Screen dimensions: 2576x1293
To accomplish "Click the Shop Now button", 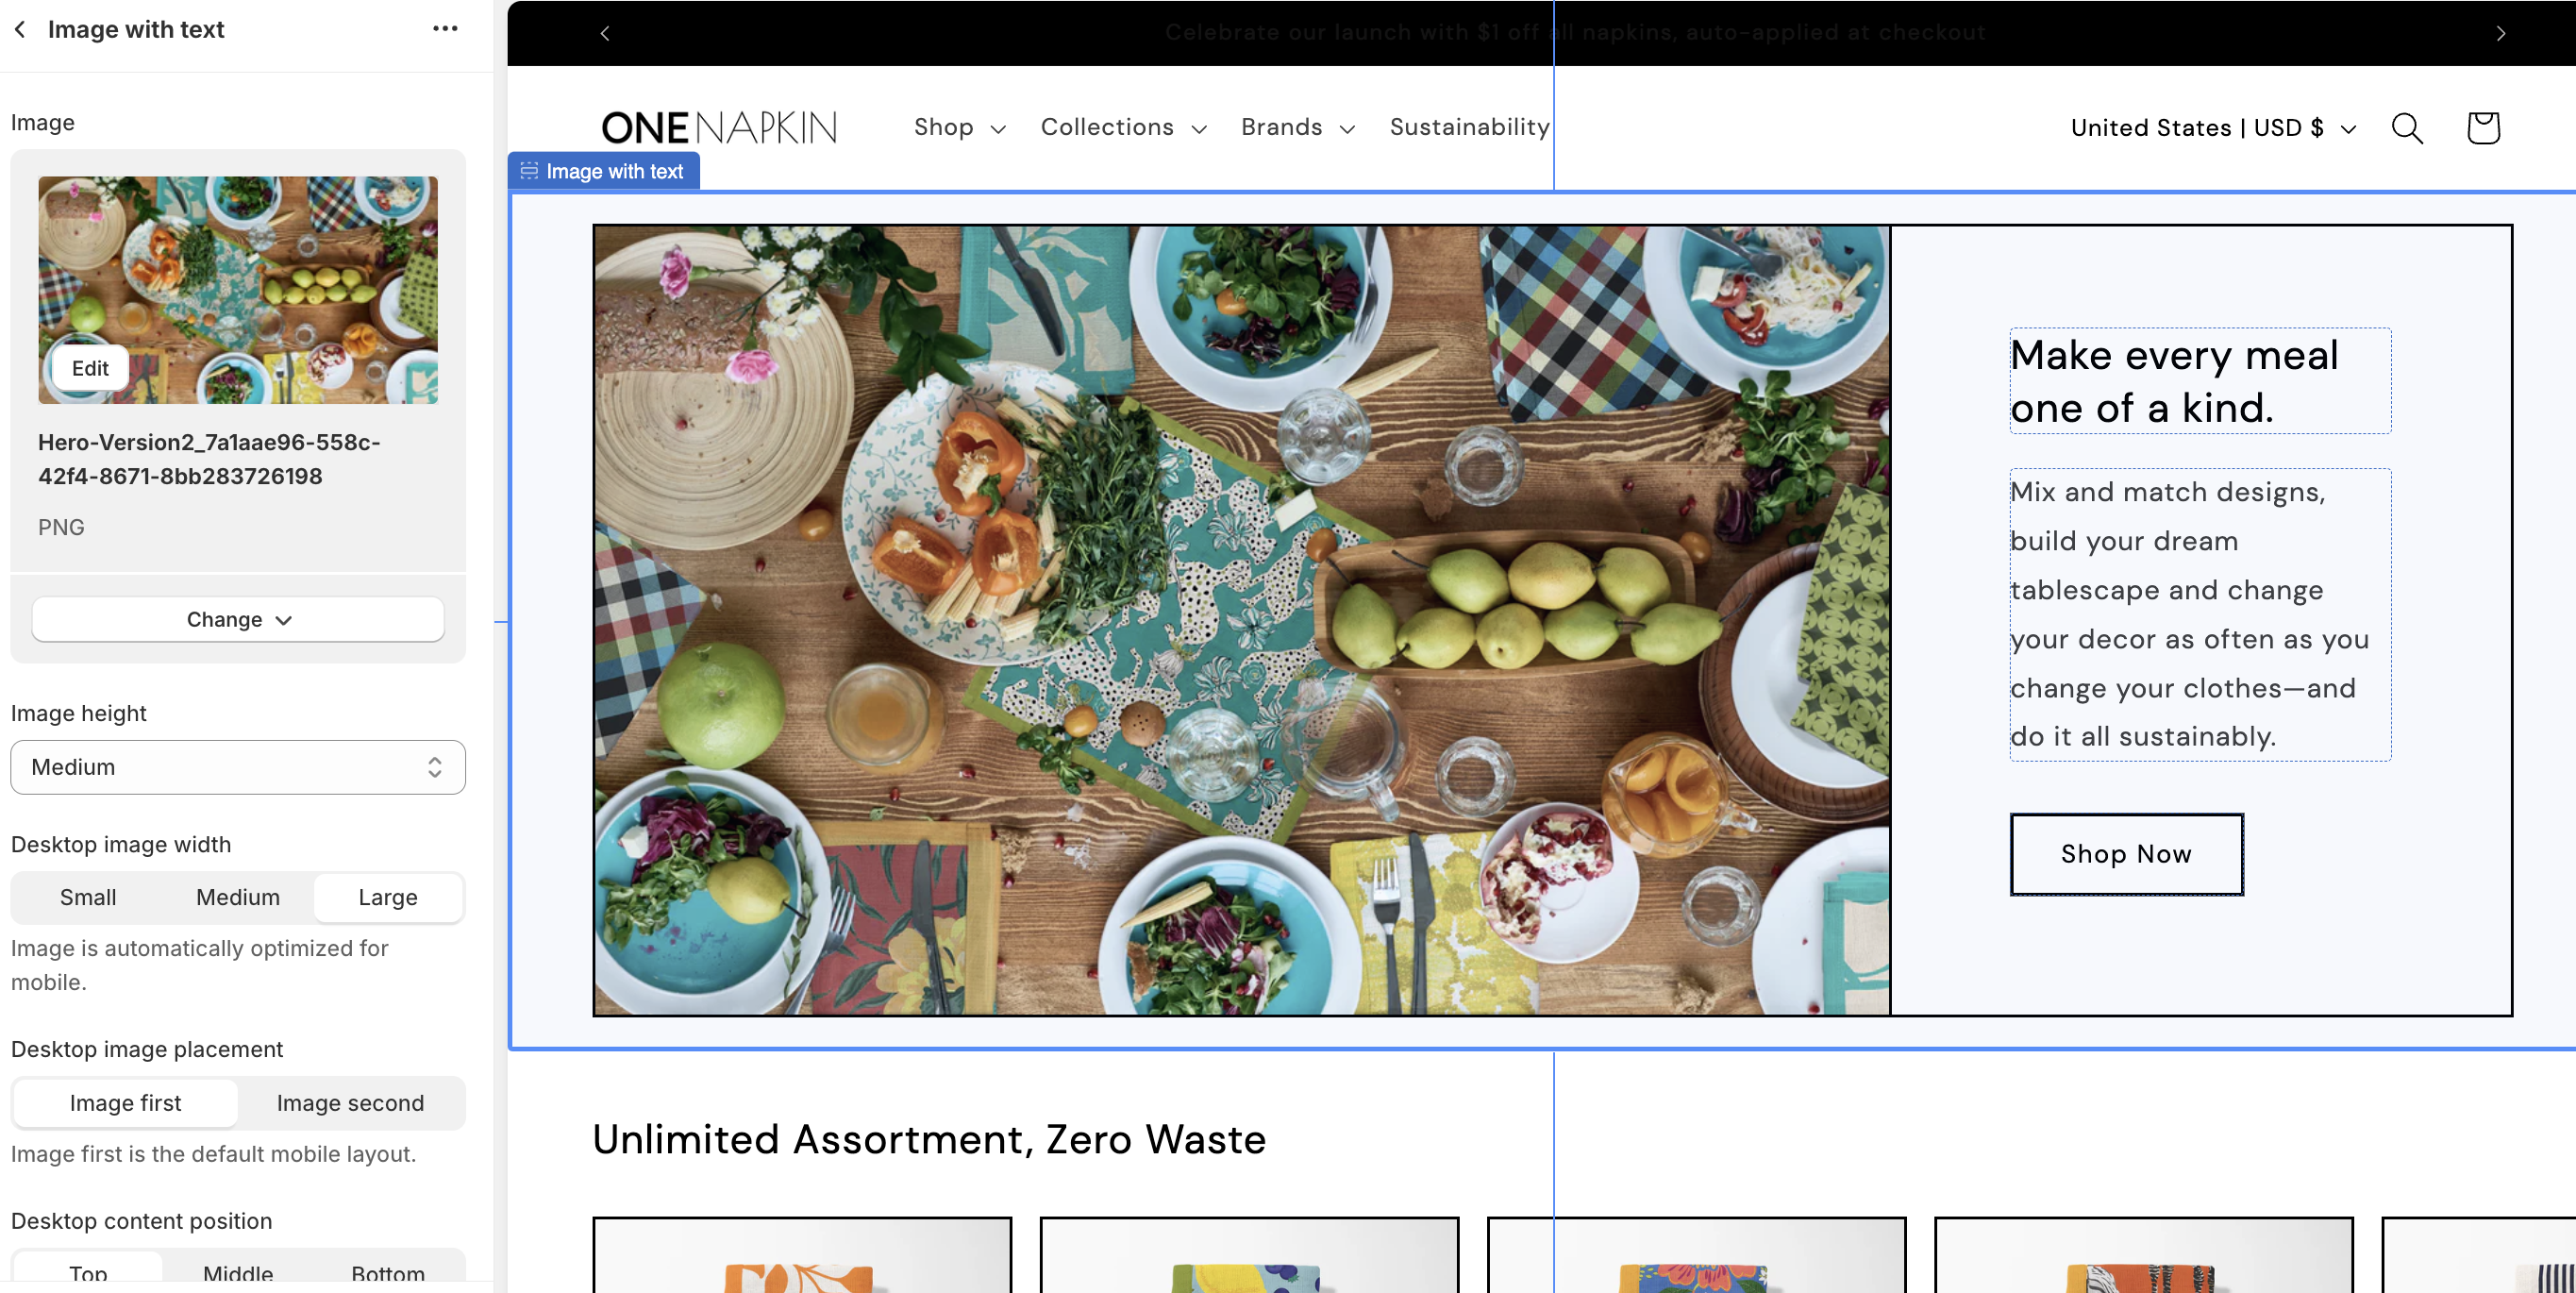I will point(2126,854).
